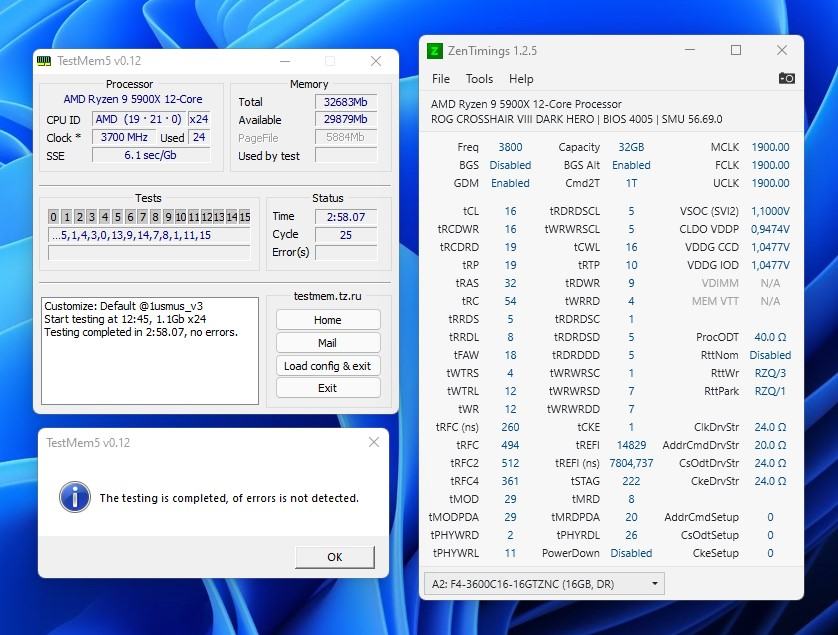Click the tRC value 54
The height and width of the screenshot is (635, 838).
[x=510, y=301]
